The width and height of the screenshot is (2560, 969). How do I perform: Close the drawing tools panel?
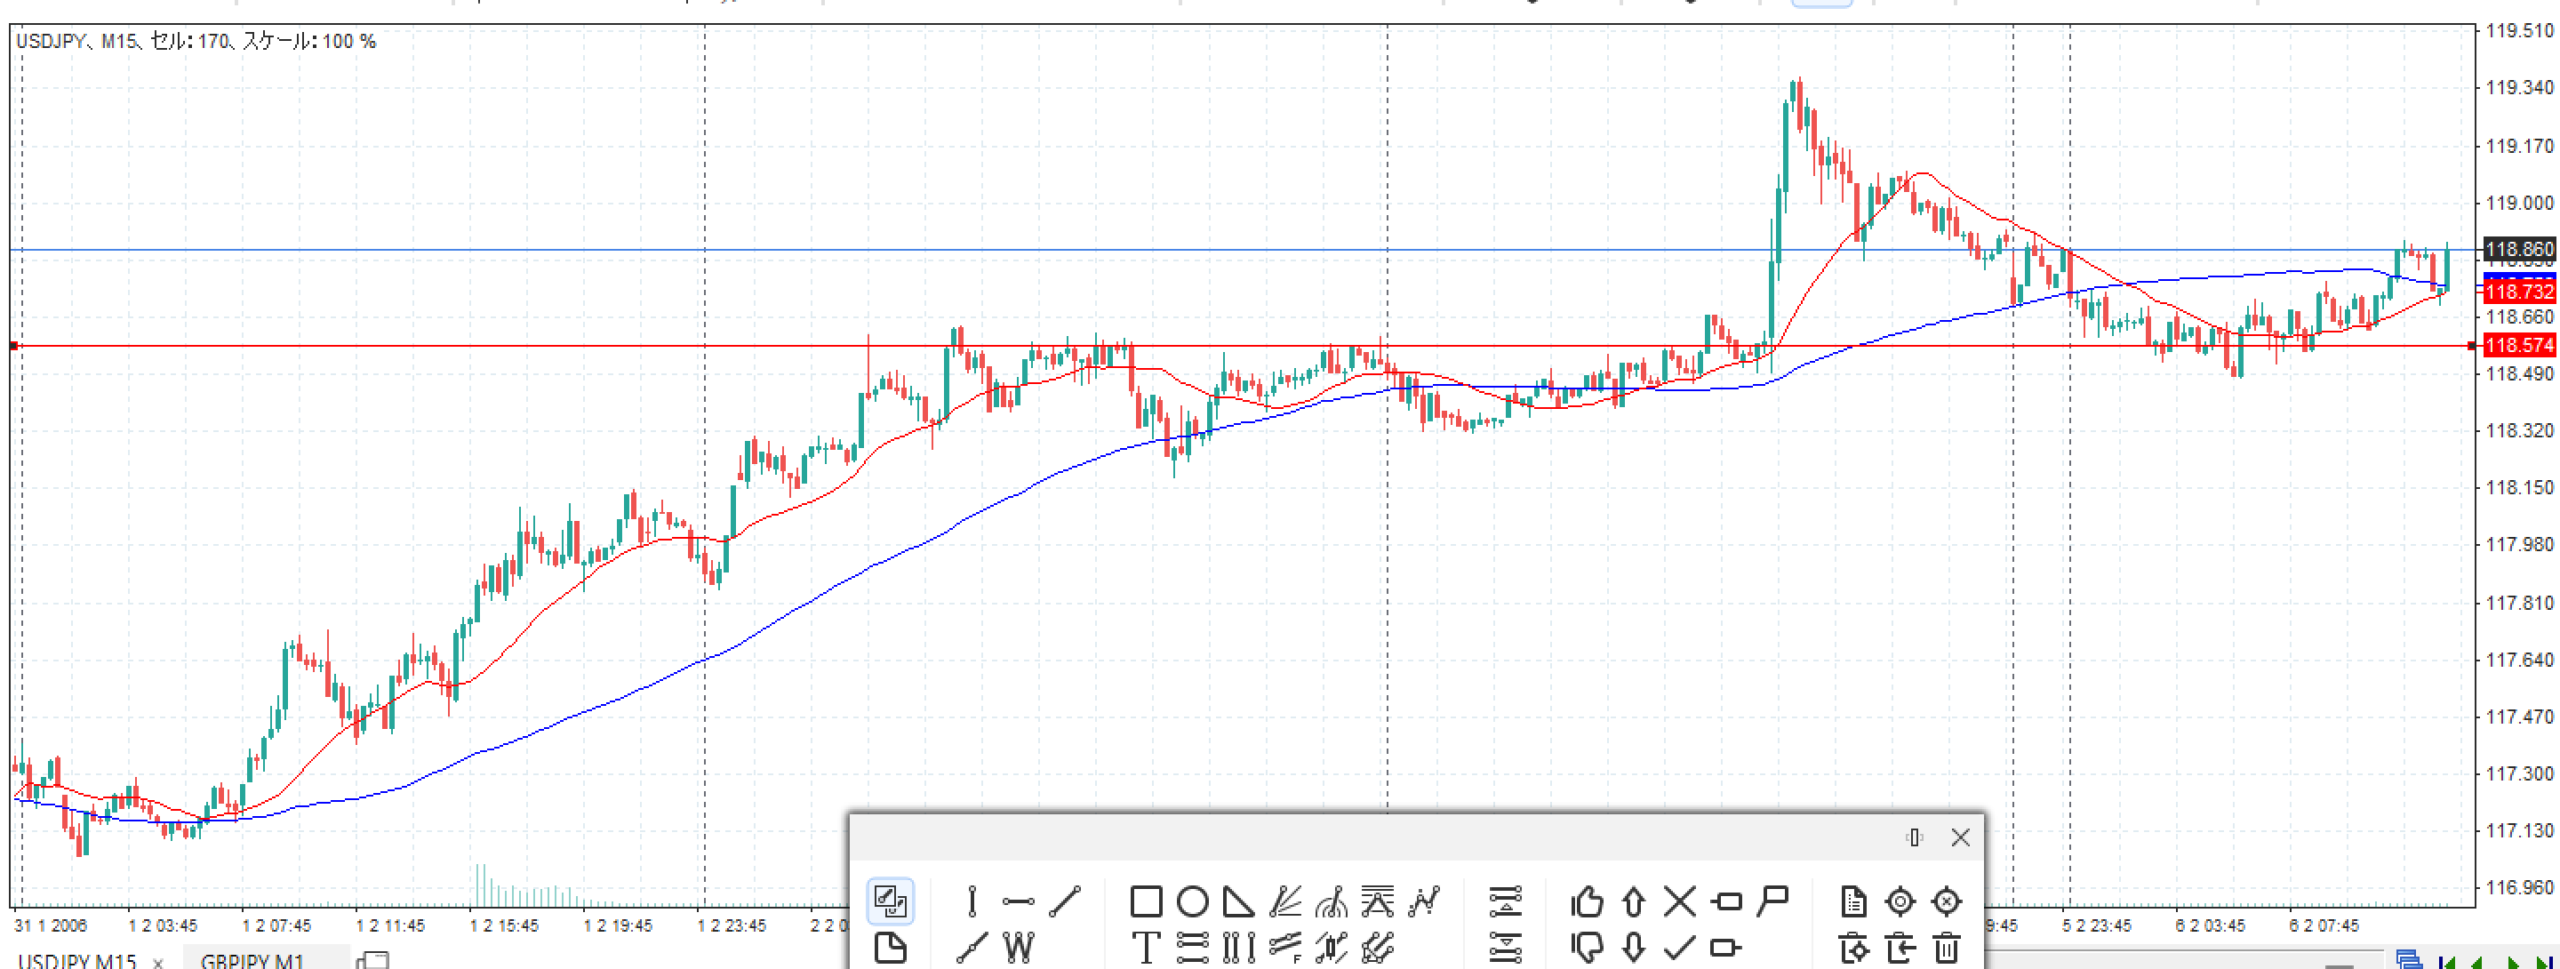tap(1960, 837)
